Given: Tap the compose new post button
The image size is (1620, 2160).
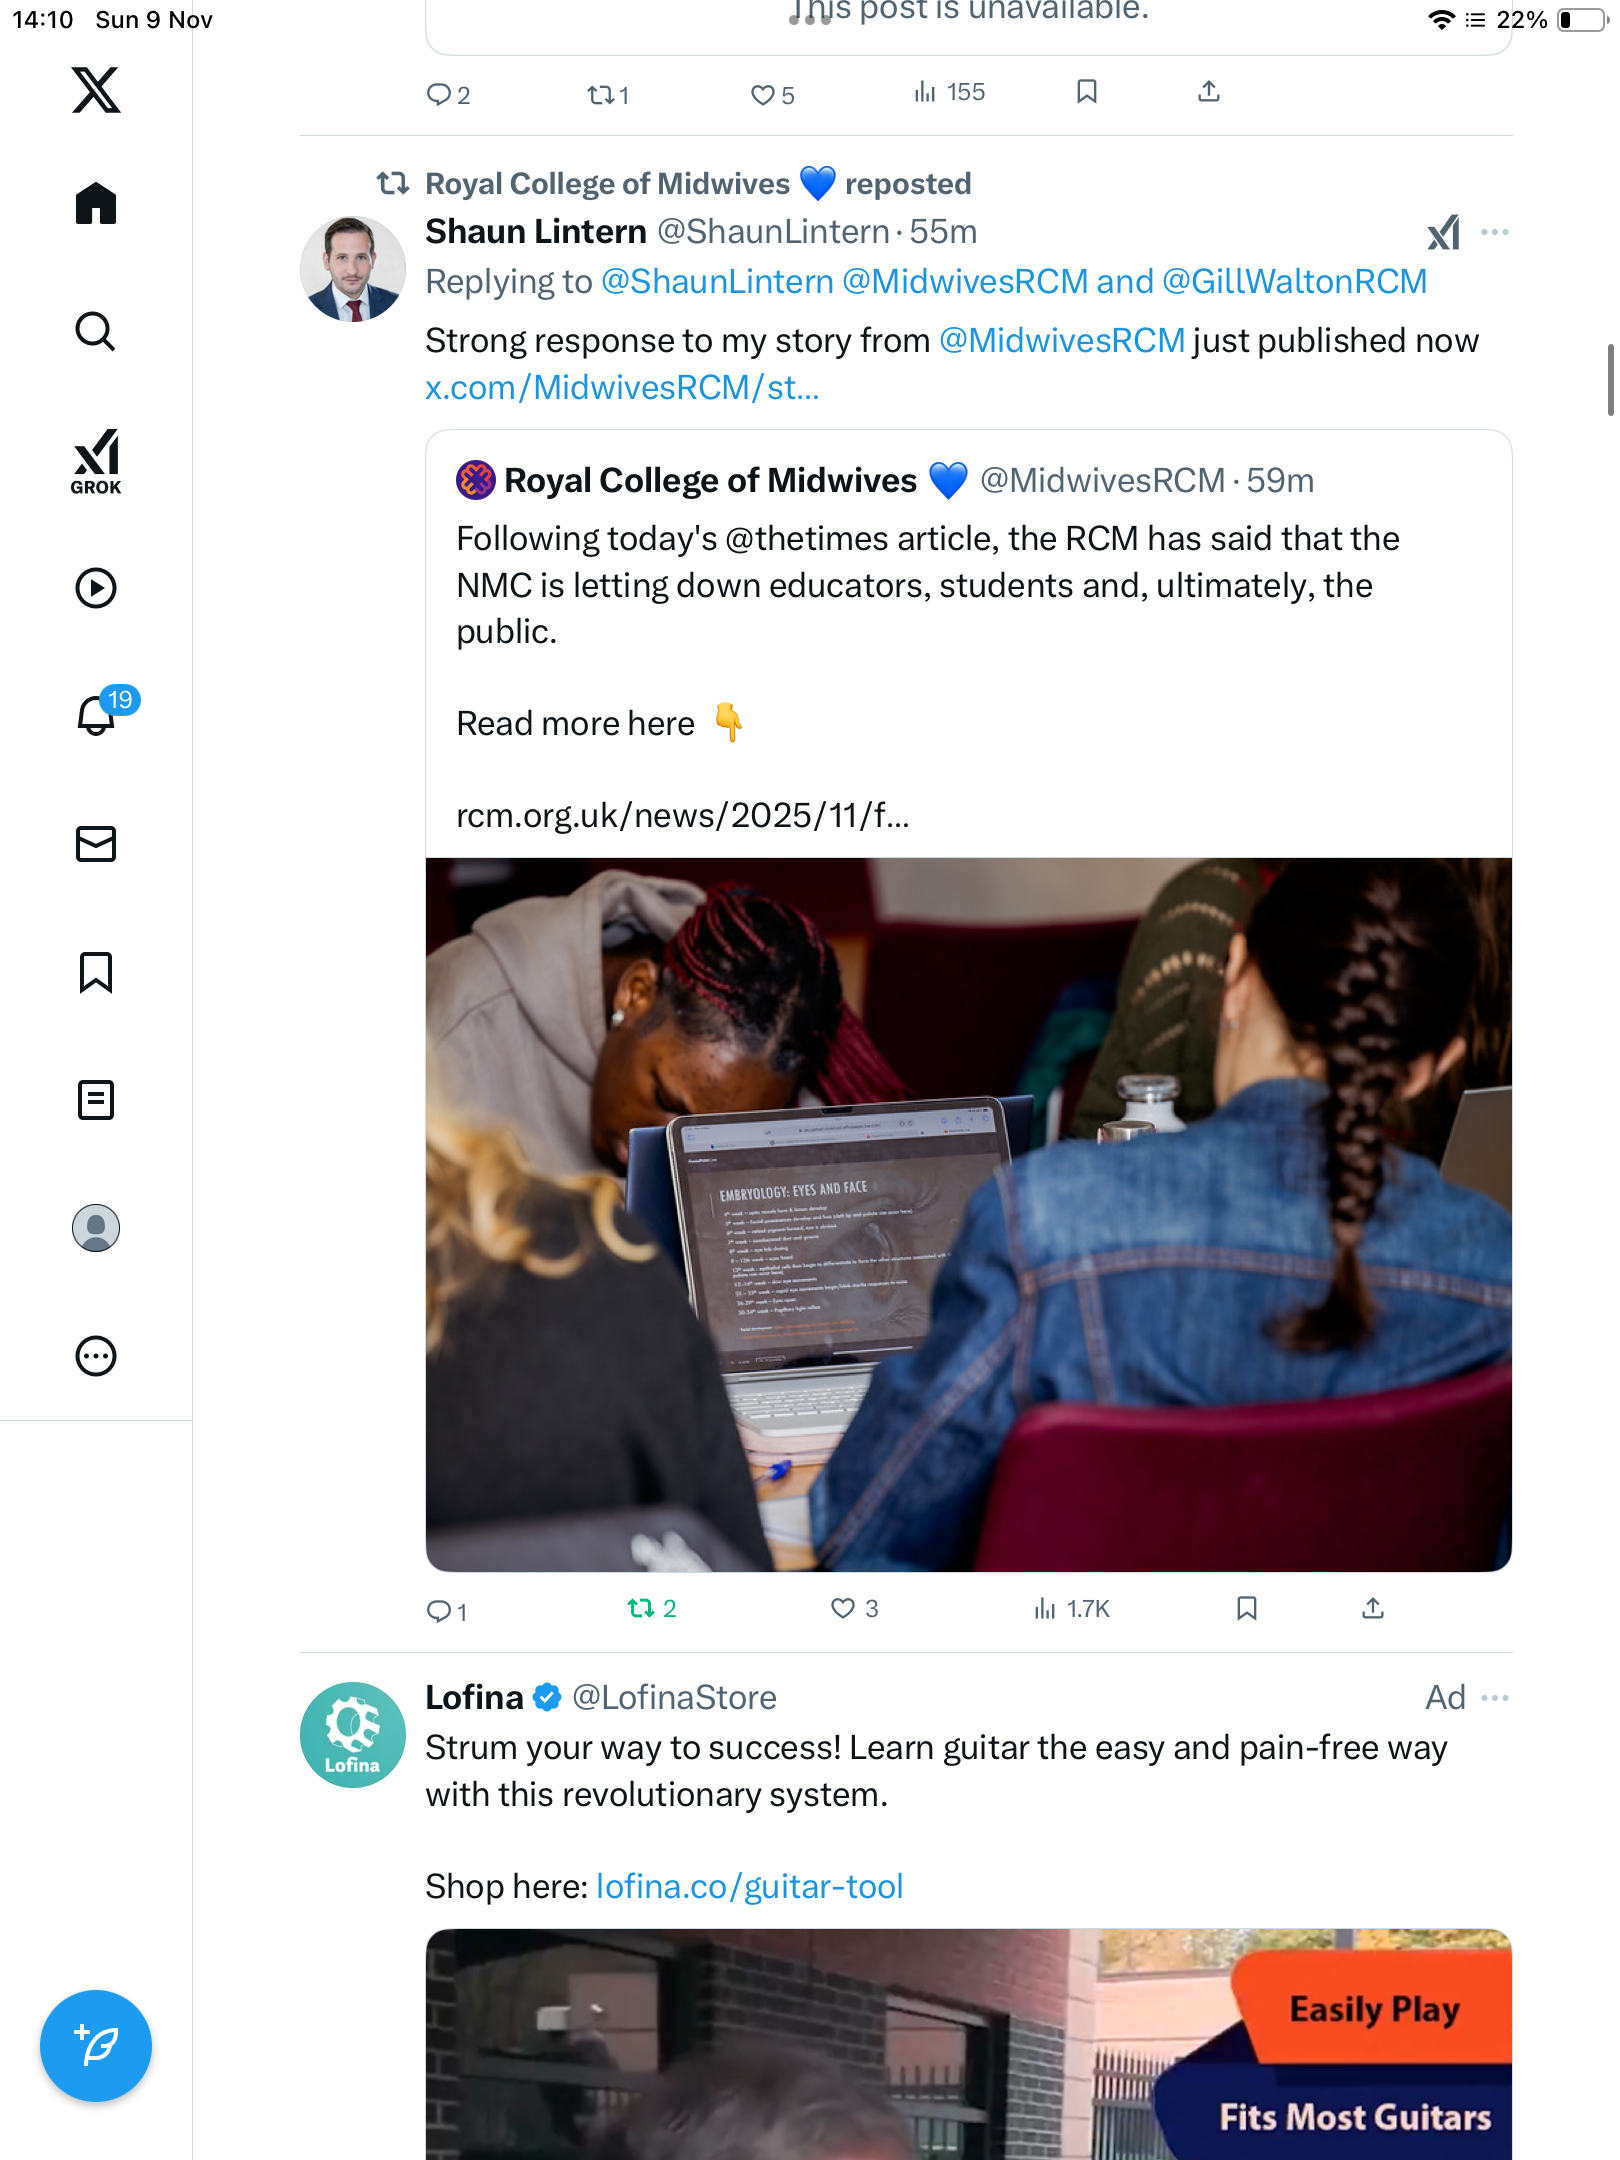Looking at the screenshot, I should tap(96, 2045).
